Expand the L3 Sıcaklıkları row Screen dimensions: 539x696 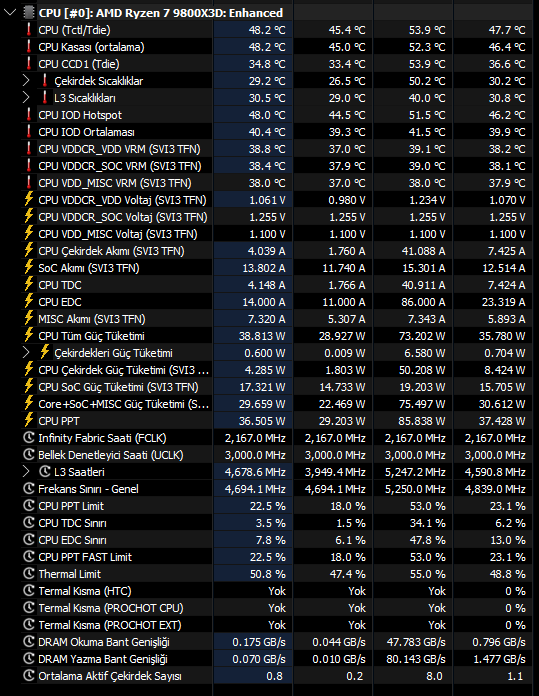coord(26,98)
